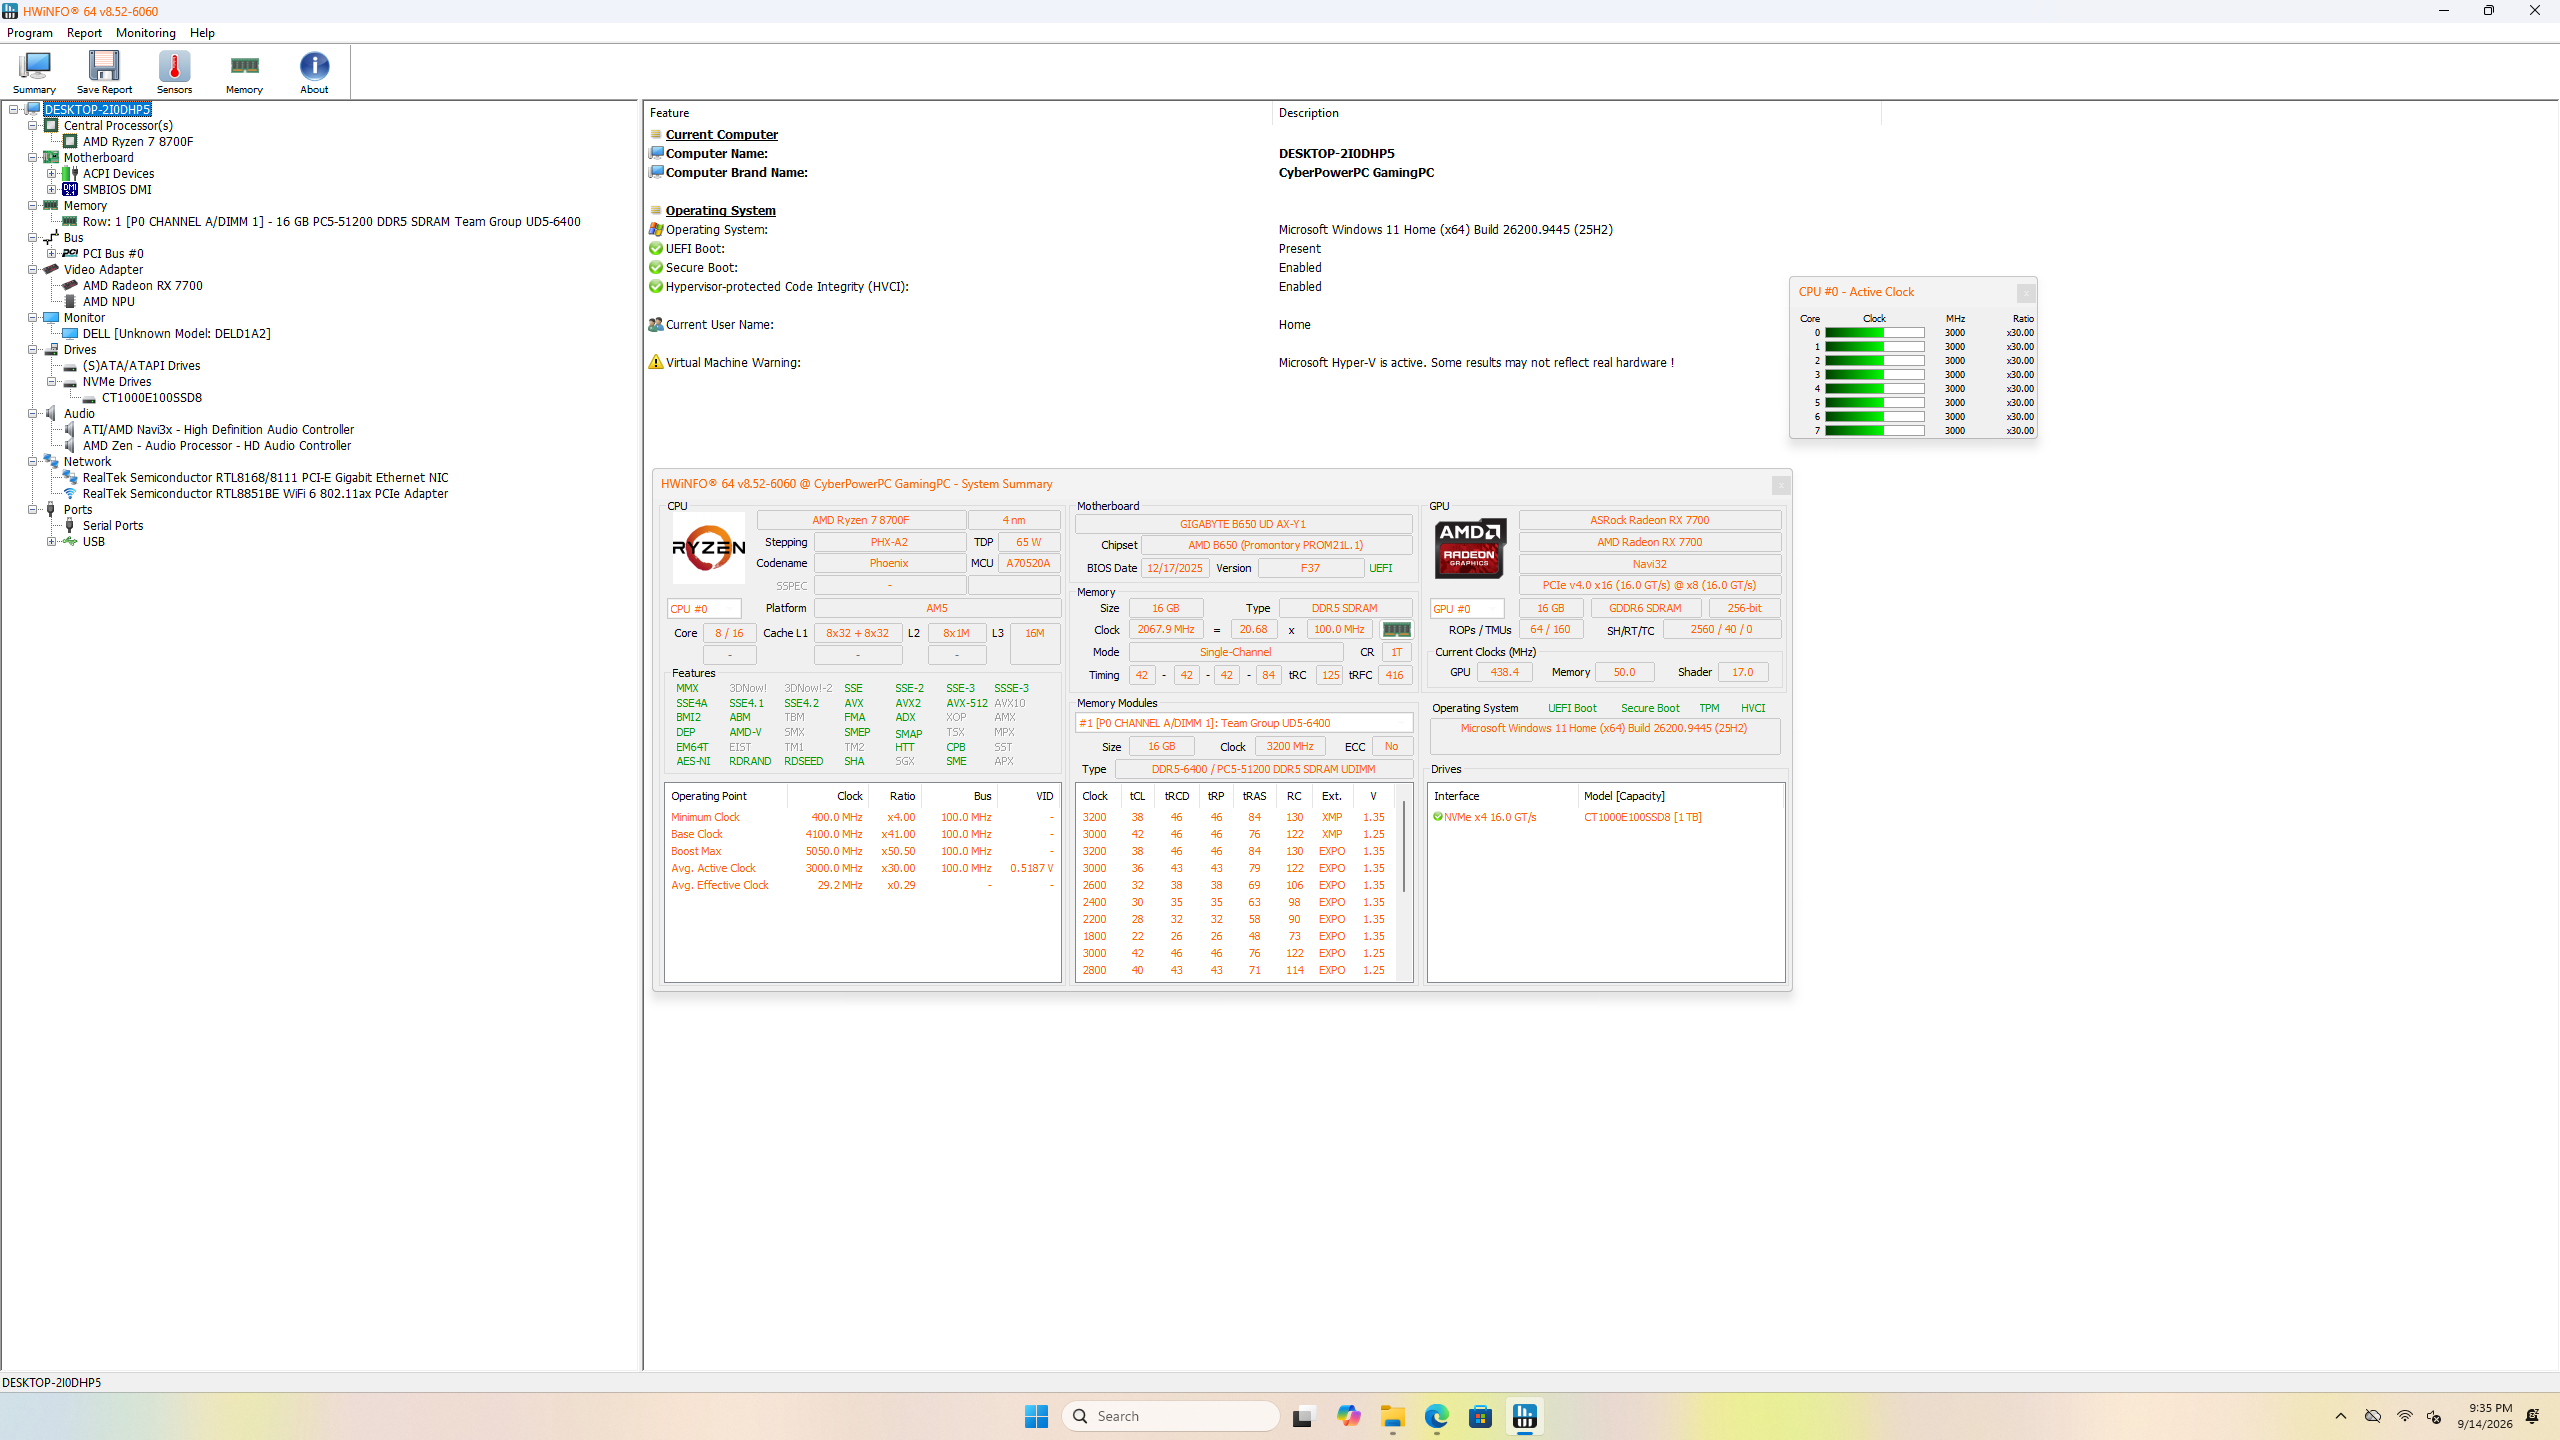
Task: Click the AMD Radeon Graphics logo
Action: coord(1469,548)
